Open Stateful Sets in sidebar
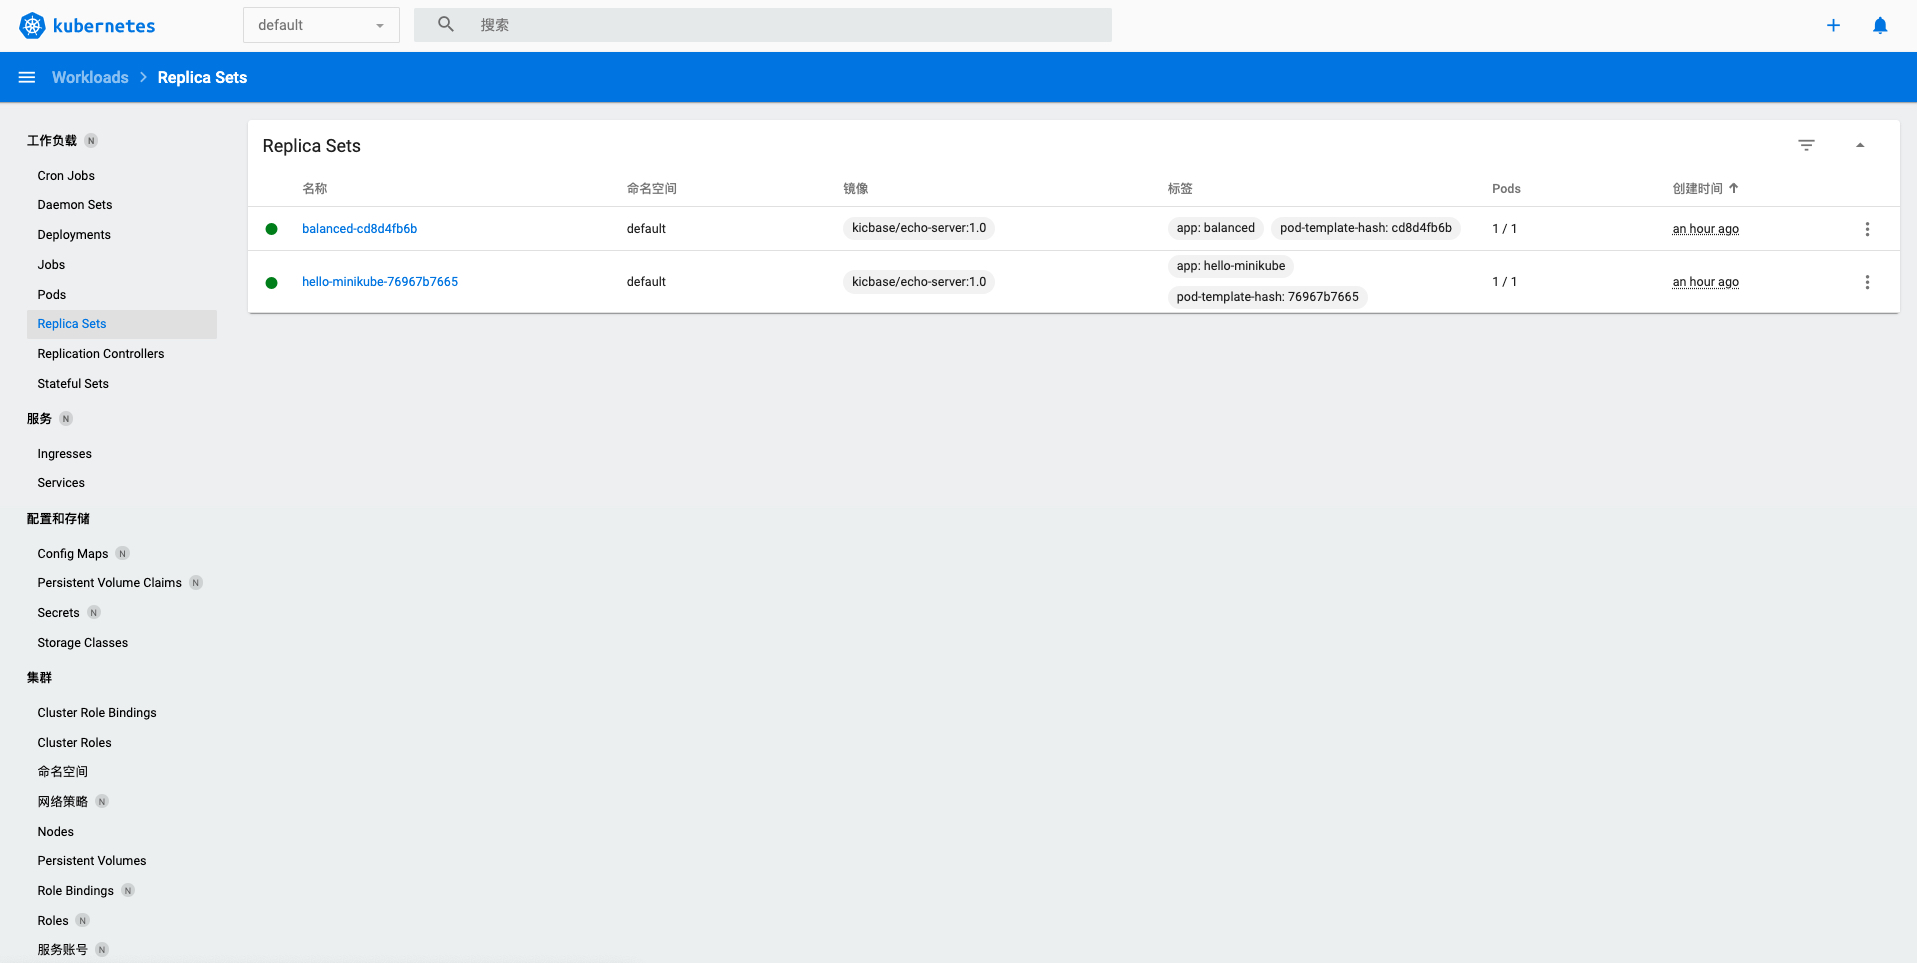This screenshot has height=963, width=1917. 73,384
